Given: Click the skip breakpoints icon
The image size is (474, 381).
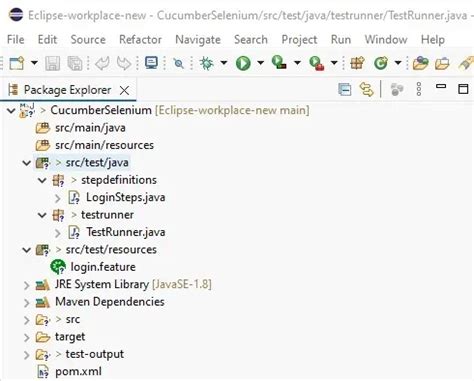Looking at the screenshot, I should point(178,63).
